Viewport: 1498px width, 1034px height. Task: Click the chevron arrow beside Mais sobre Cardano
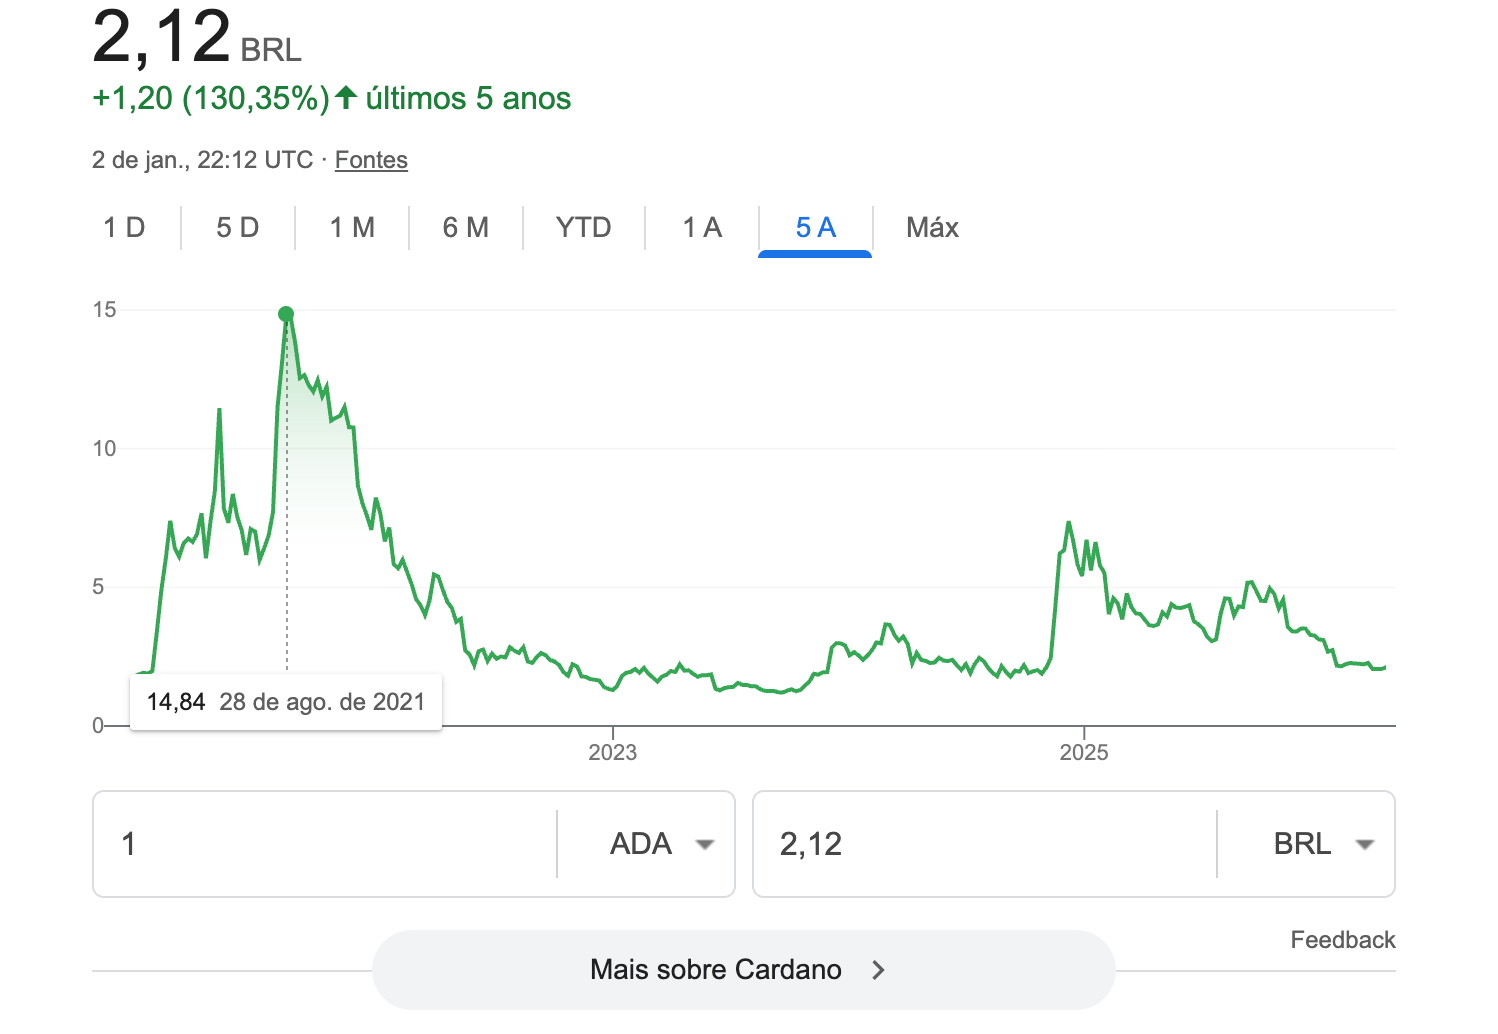pos(878,970)
